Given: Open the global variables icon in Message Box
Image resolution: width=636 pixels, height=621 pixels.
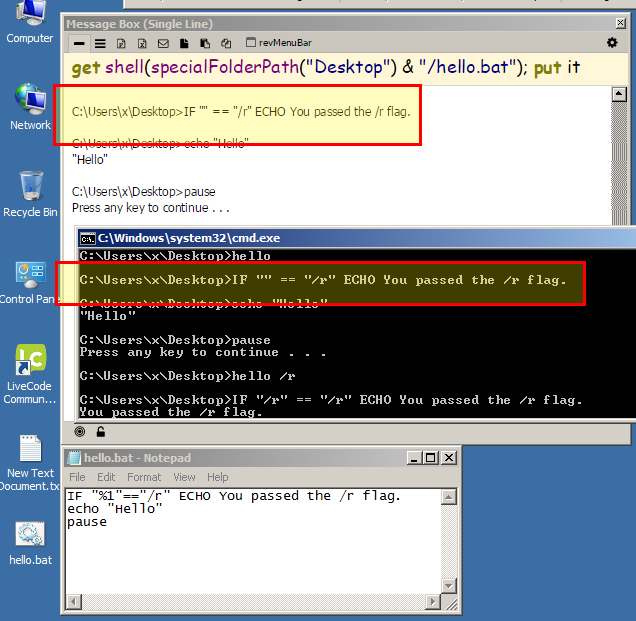Looking at the screenshot, I should point(142,43).
